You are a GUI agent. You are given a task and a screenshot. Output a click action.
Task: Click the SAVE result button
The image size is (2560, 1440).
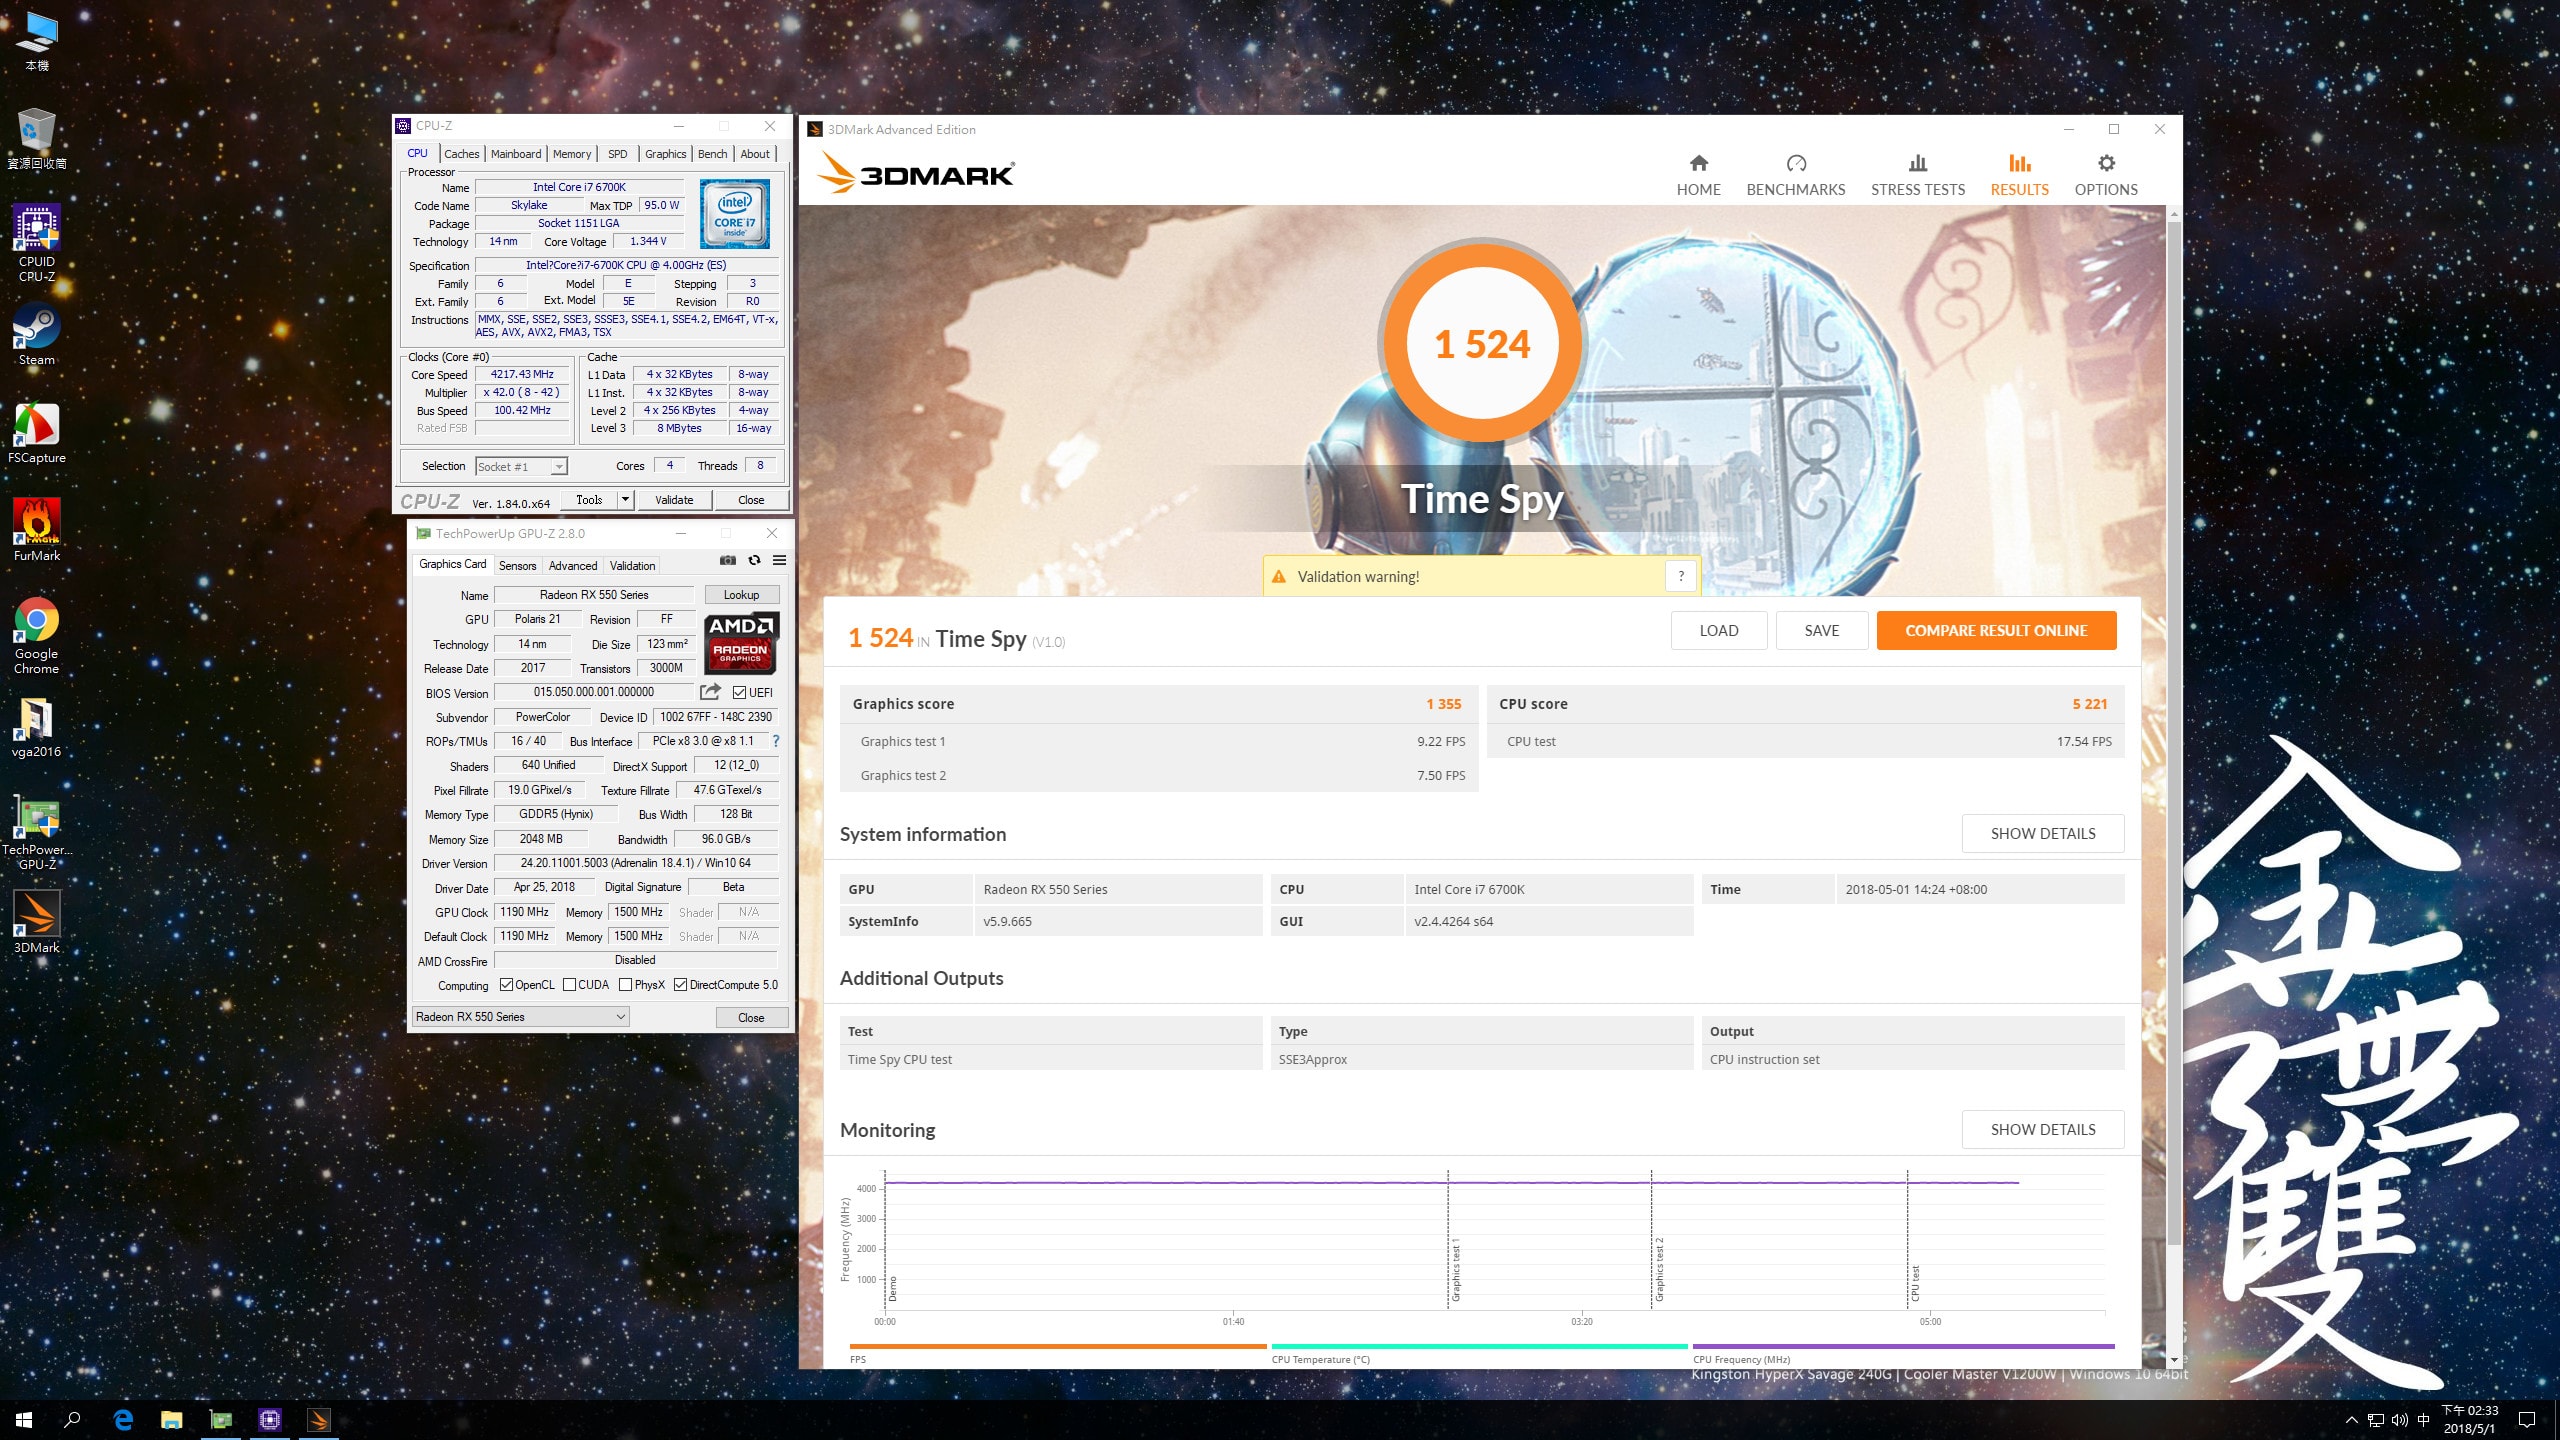1821,630
